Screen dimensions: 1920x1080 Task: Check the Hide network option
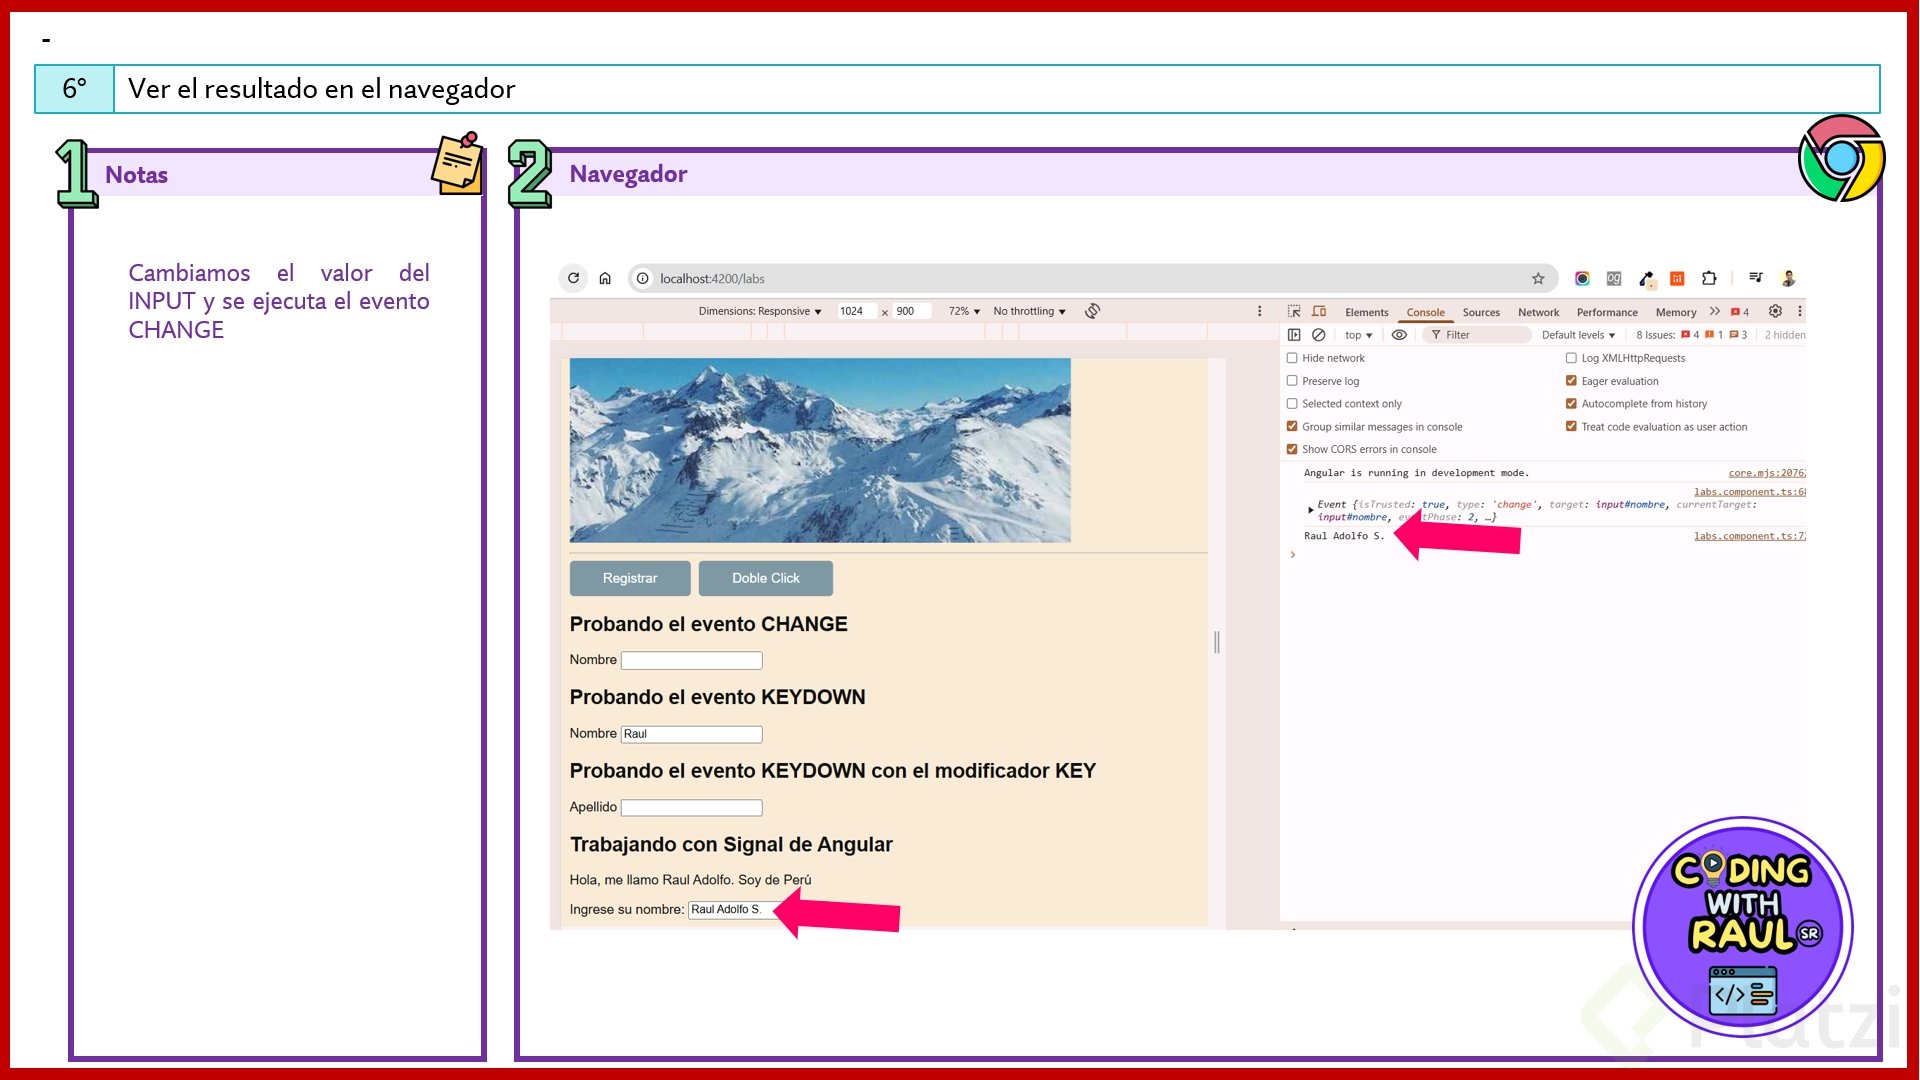(x=1292, y=358)
